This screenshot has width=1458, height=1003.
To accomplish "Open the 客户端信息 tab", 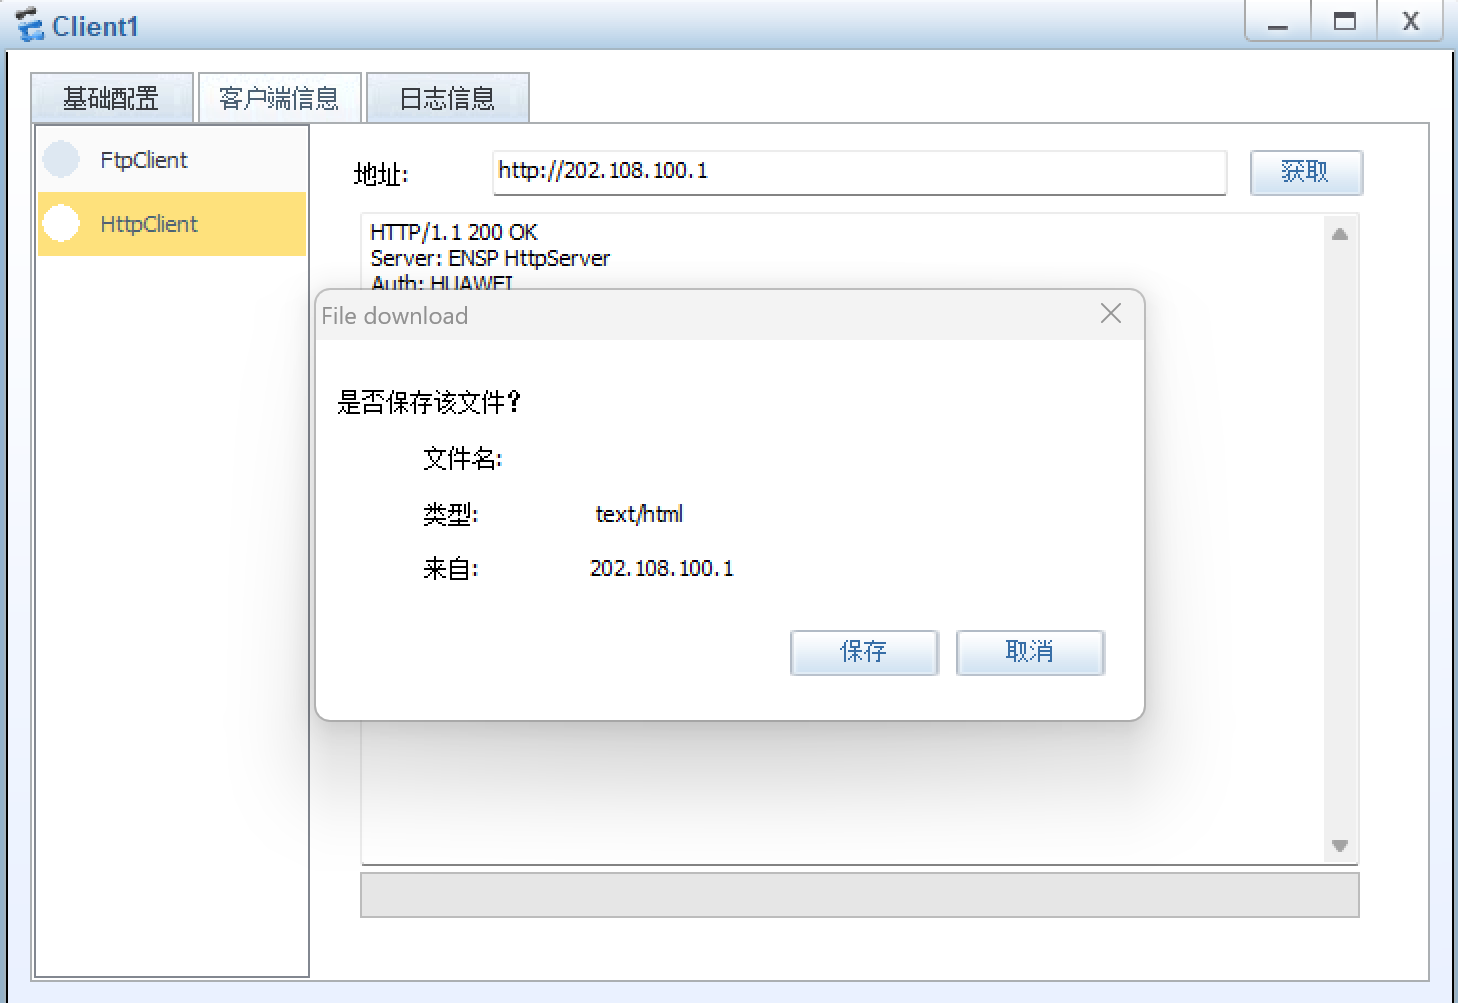I will [279, 98].
